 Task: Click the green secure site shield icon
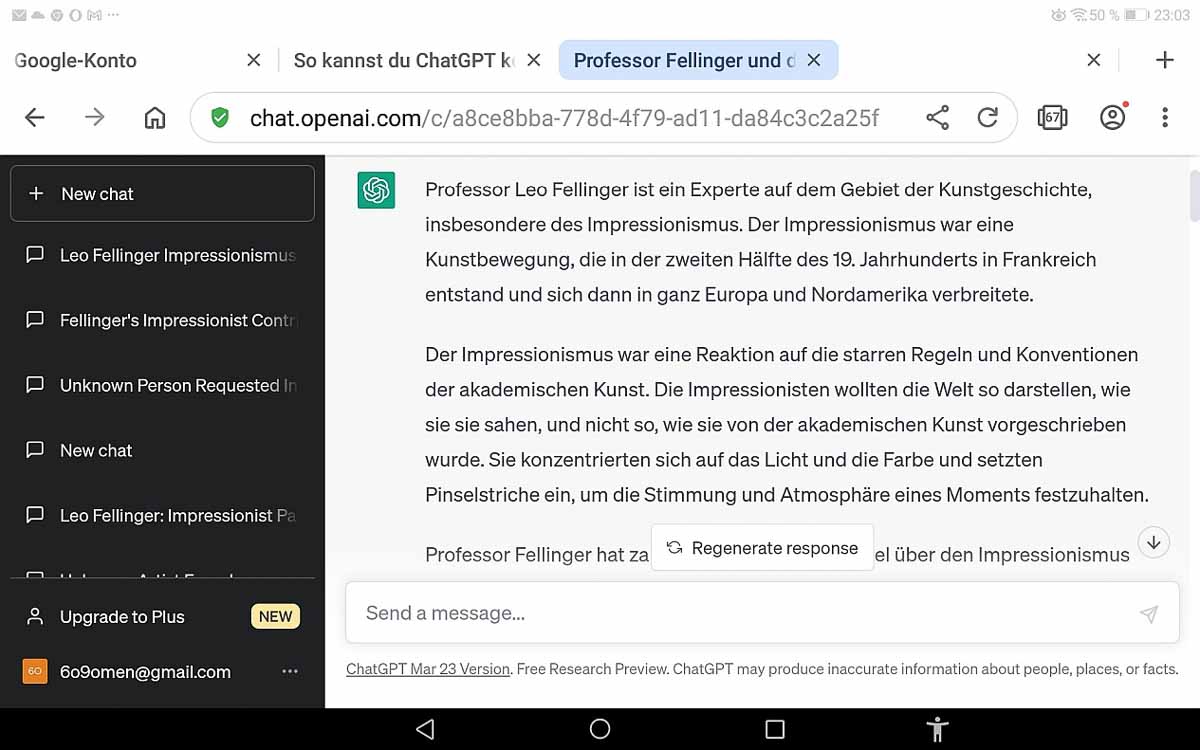(x=221, y=118)
